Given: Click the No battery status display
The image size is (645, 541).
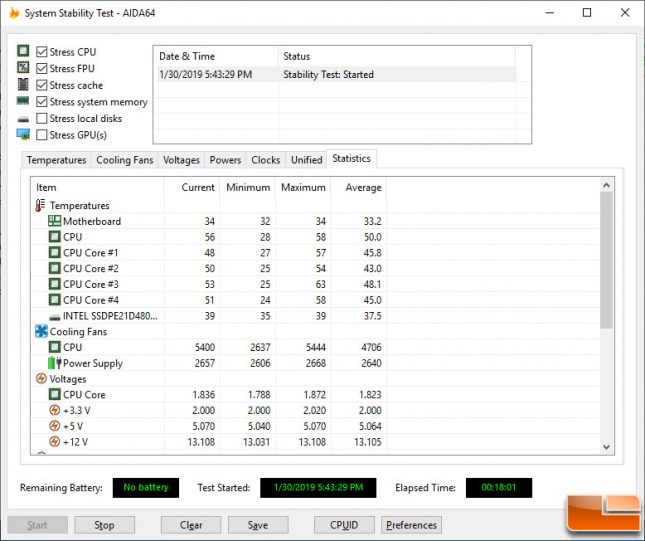Looking at the screenshot, I should click(x=146, y=488).
